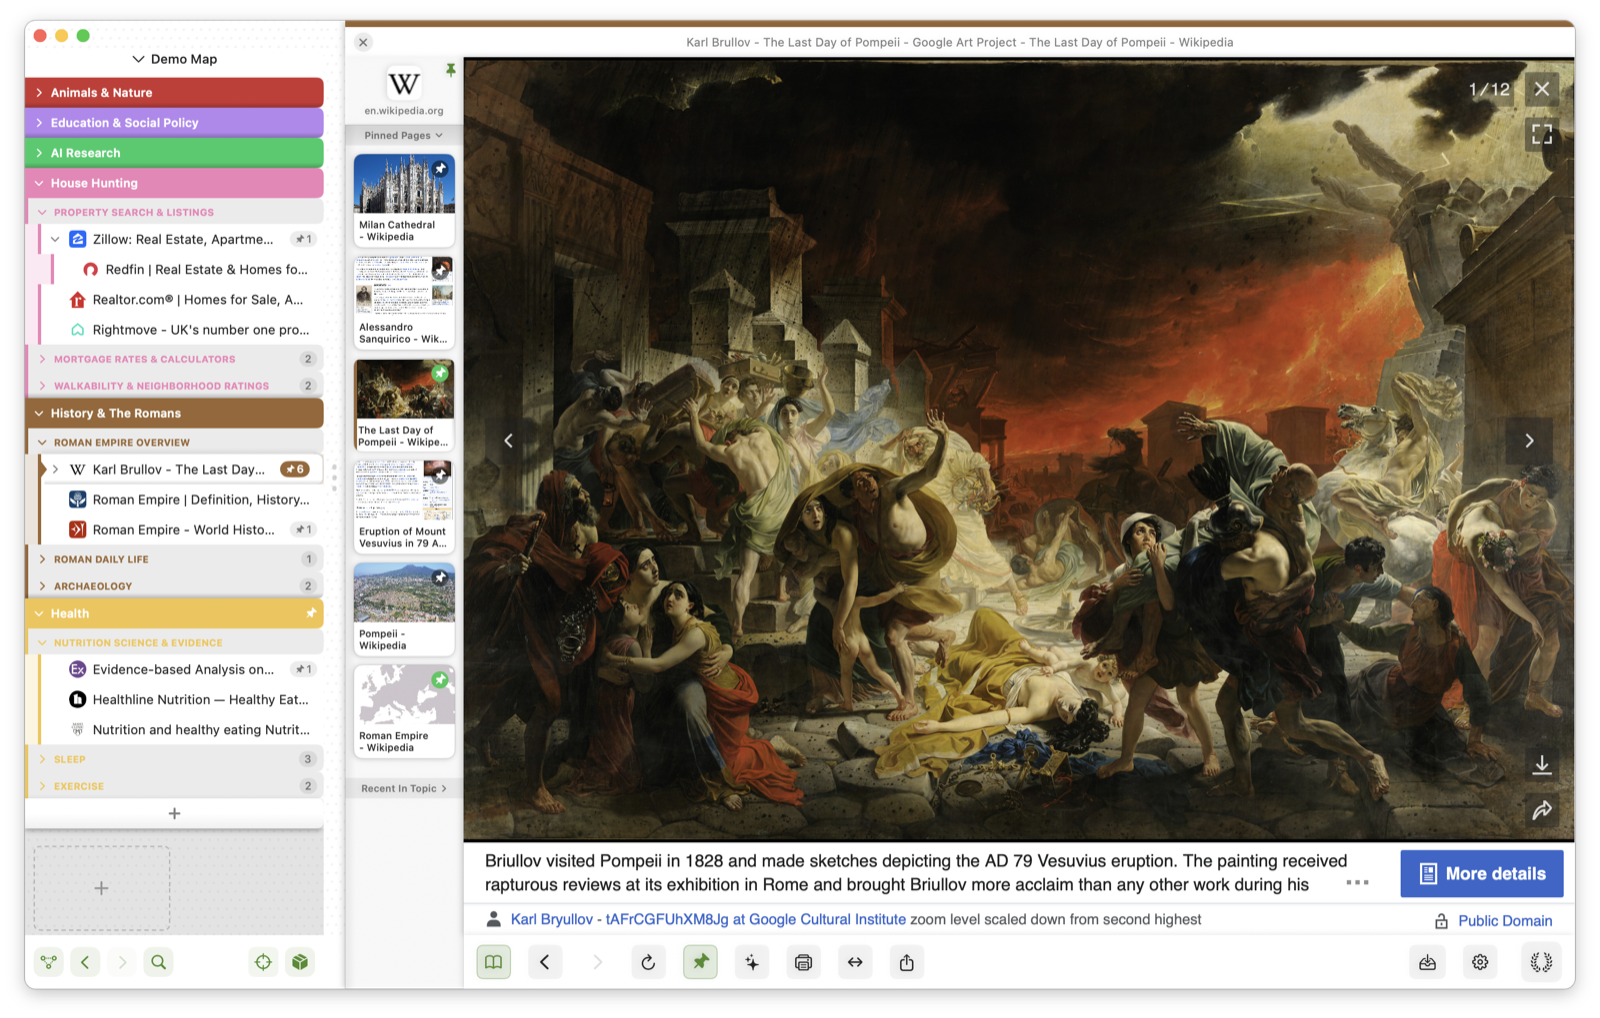Expand Sleep section
1600x1018 pixels.
[x=42, y=759]
